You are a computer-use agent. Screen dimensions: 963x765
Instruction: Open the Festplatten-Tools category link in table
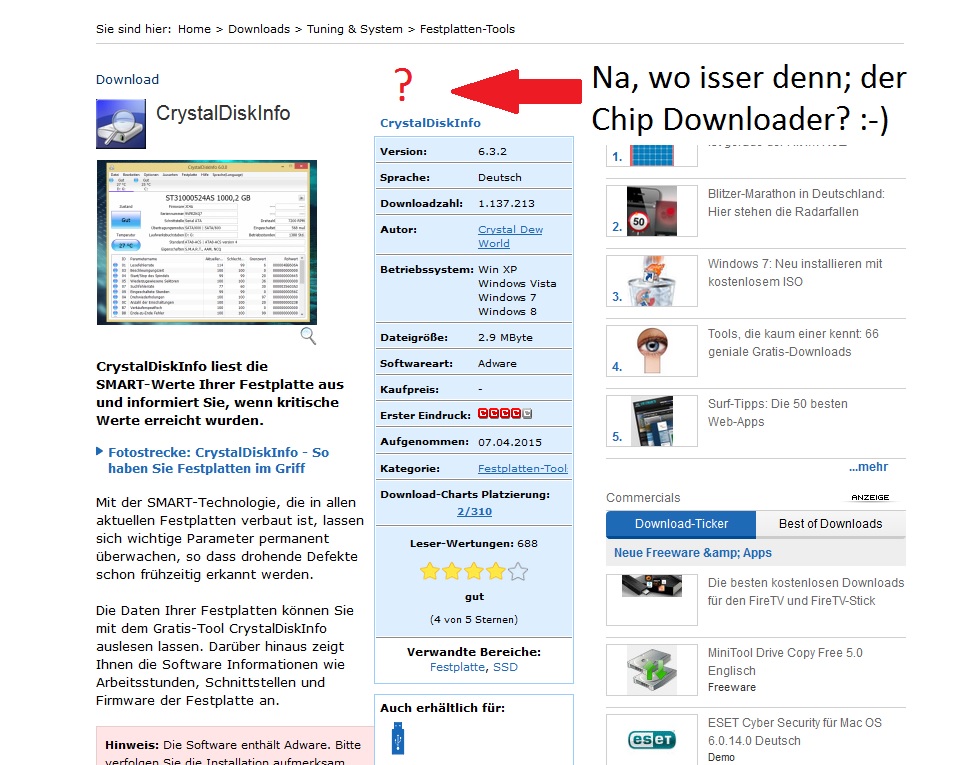(523, 468)
